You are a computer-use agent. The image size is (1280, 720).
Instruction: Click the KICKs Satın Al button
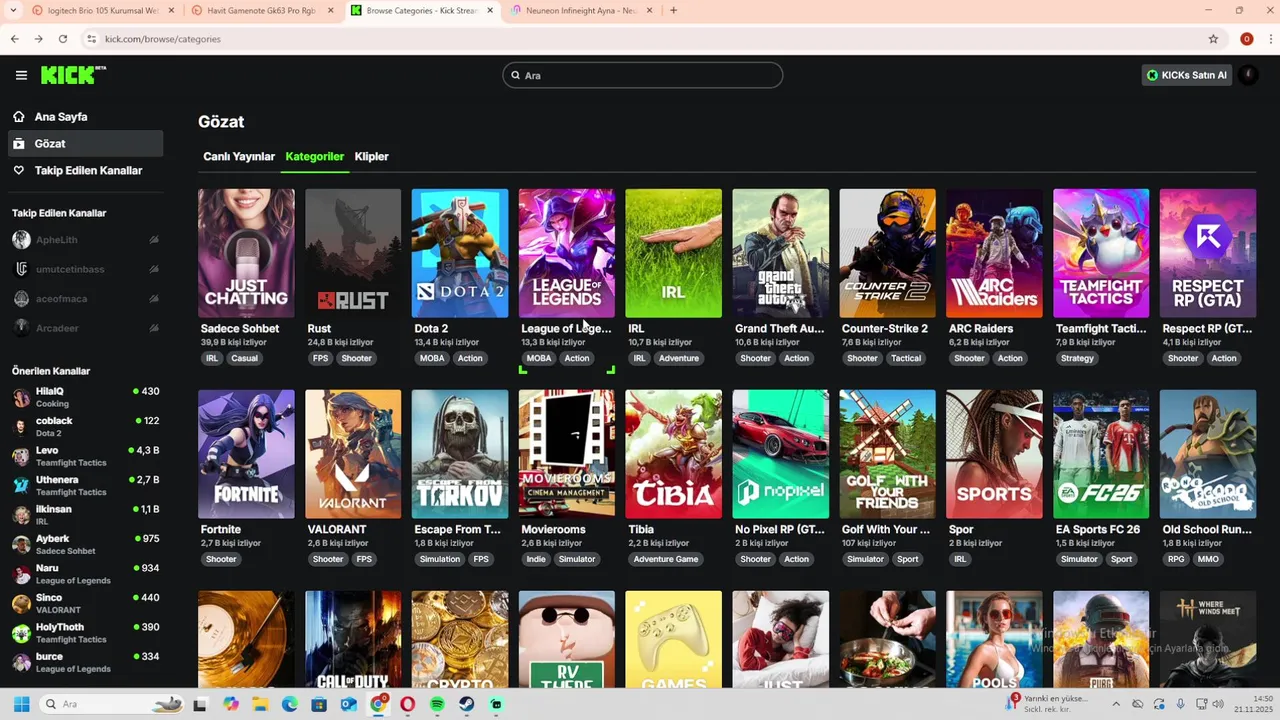(1187, 75)
